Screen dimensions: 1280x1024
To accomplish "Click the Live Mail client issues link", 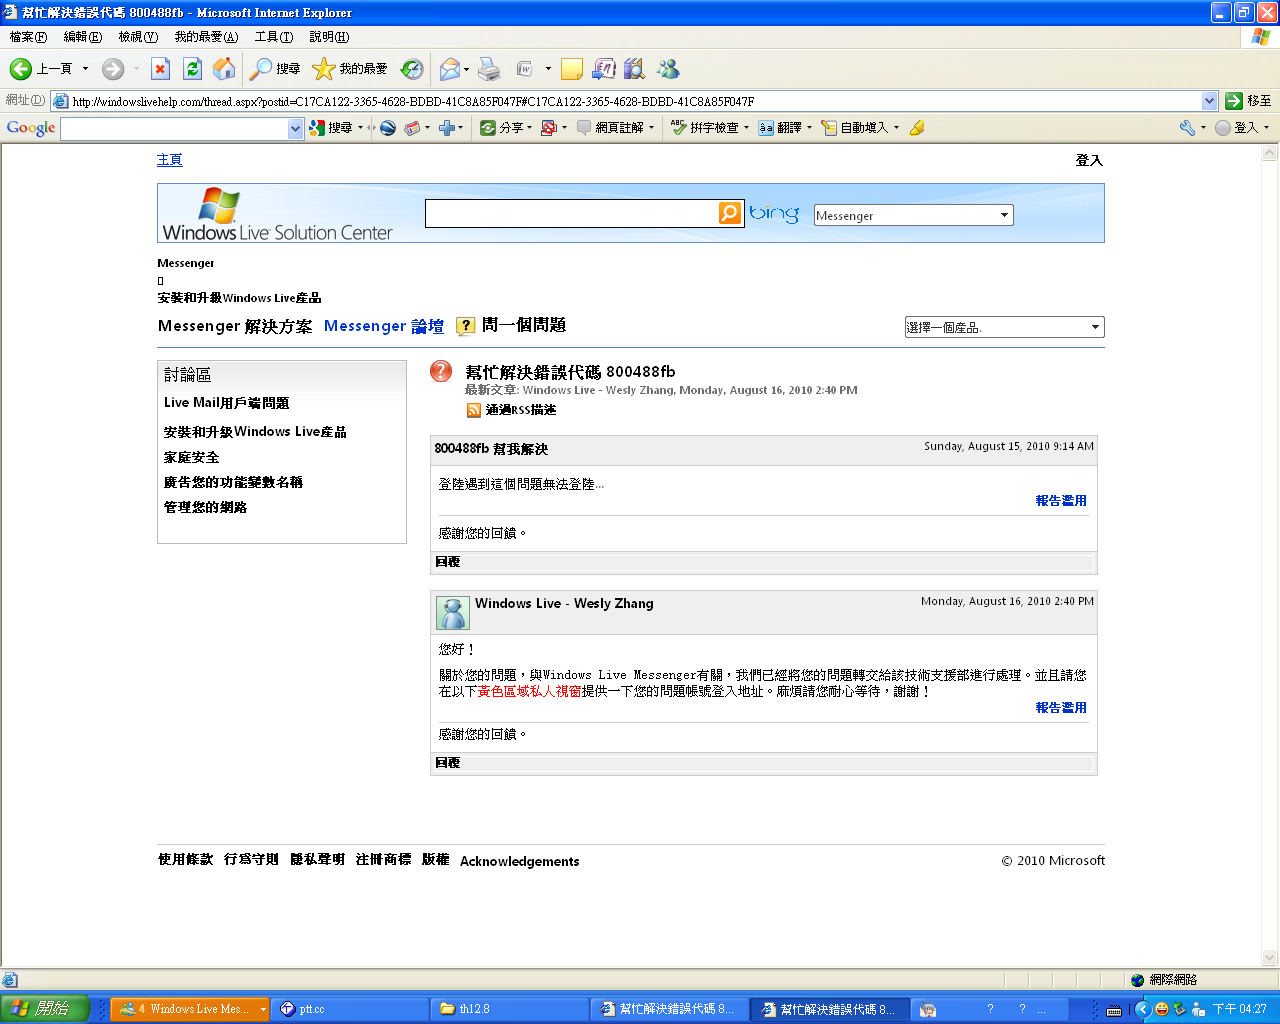I will (226, 403).
